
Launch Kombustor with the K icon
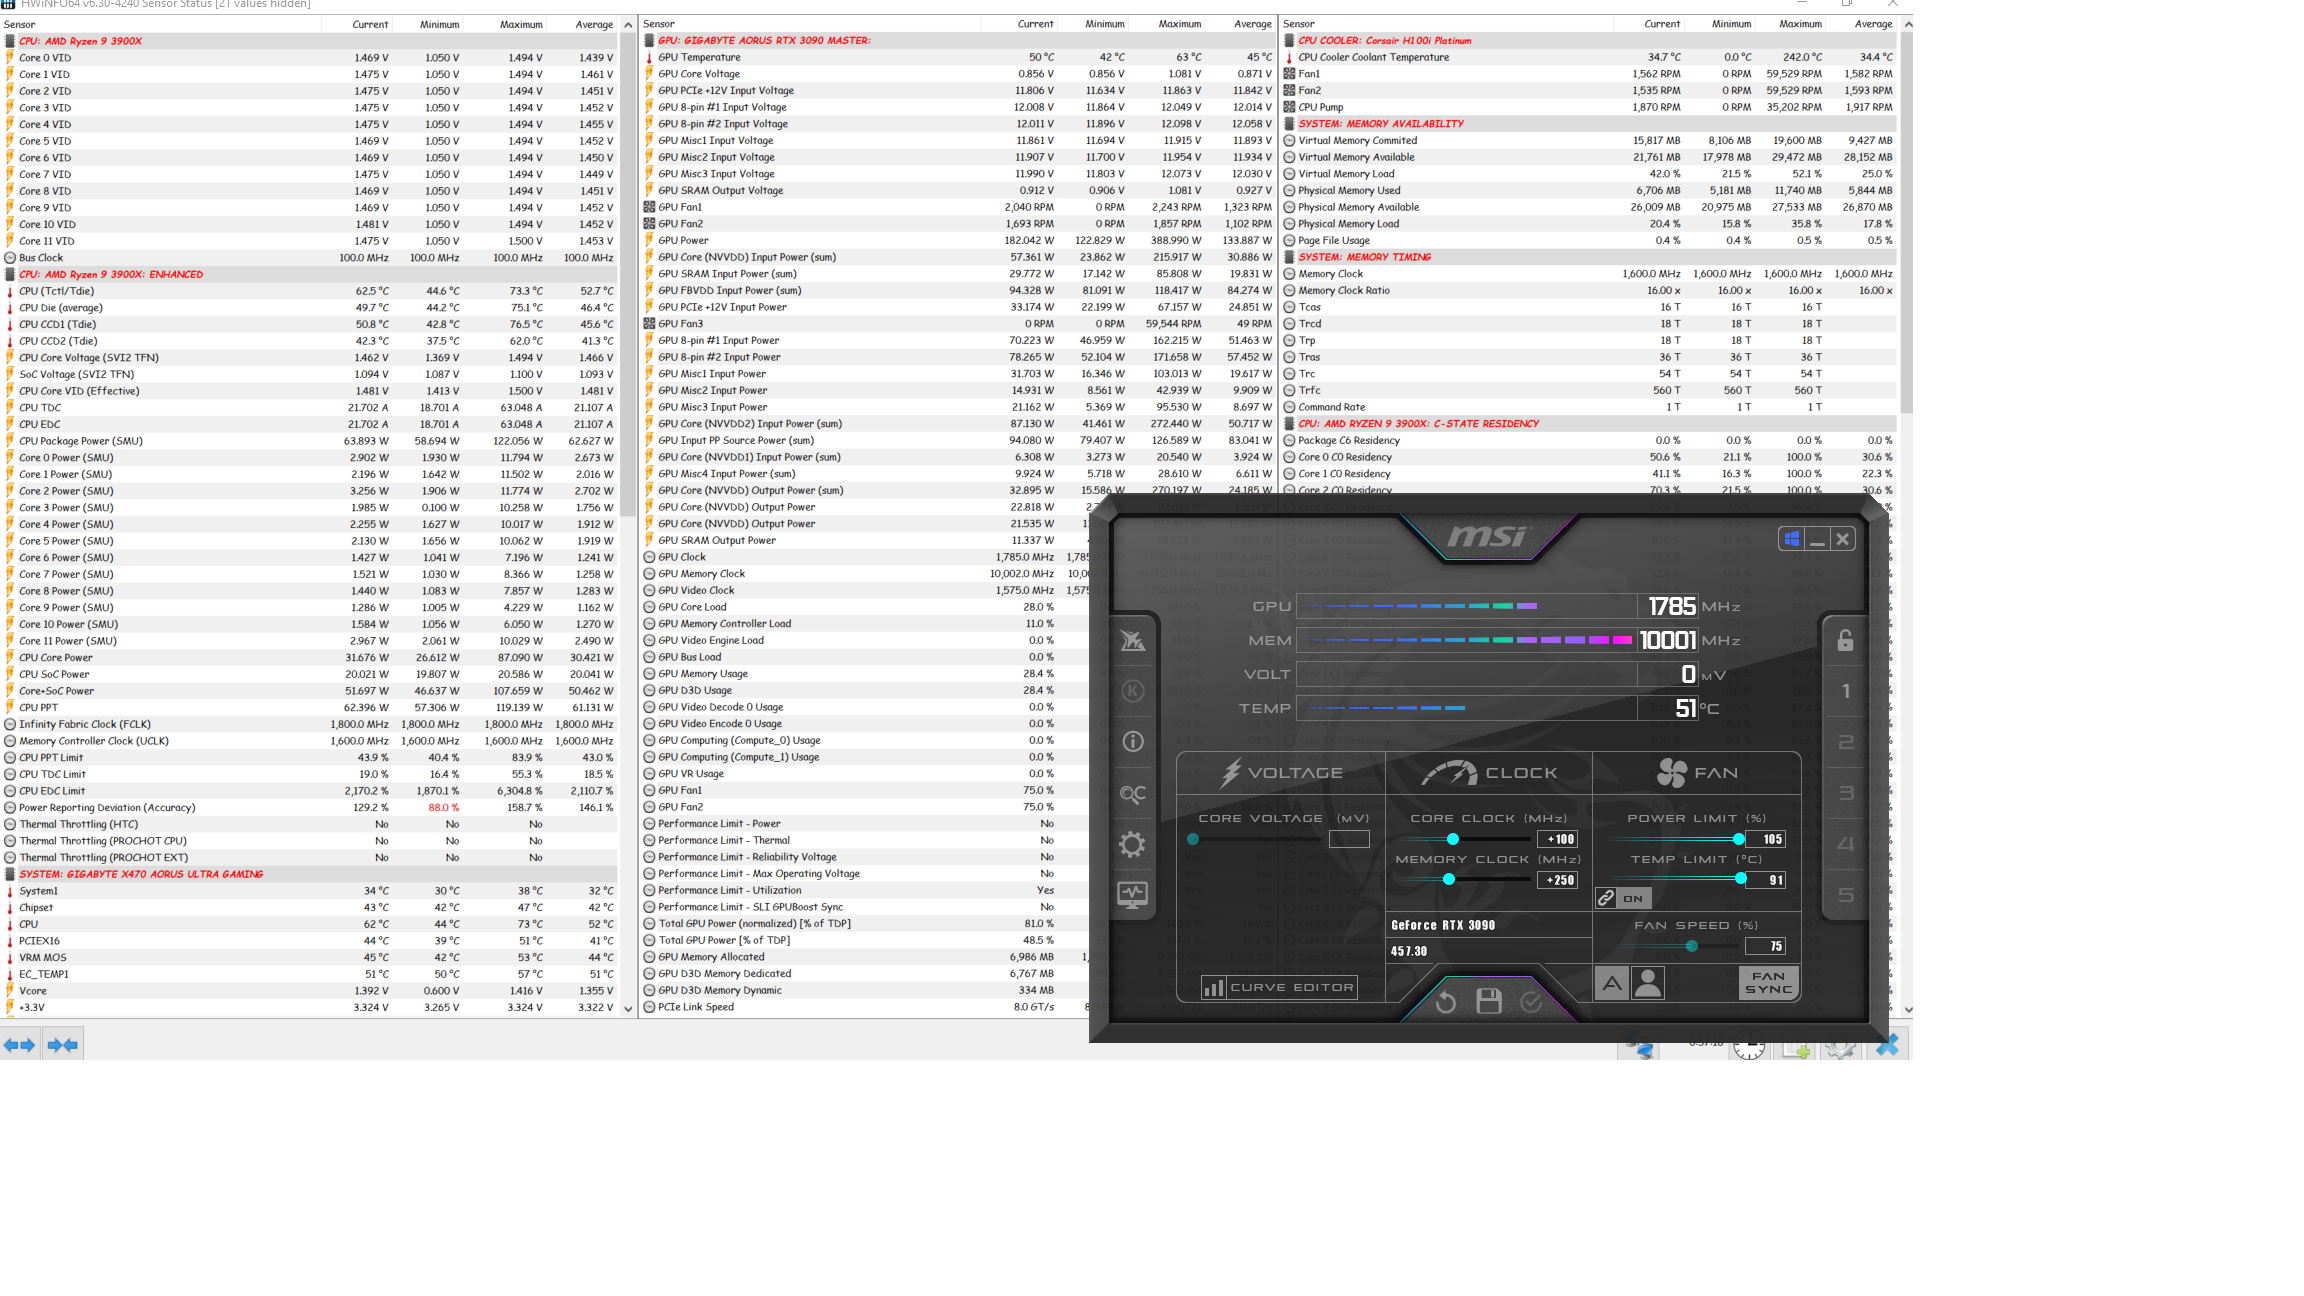[1132, 691]
